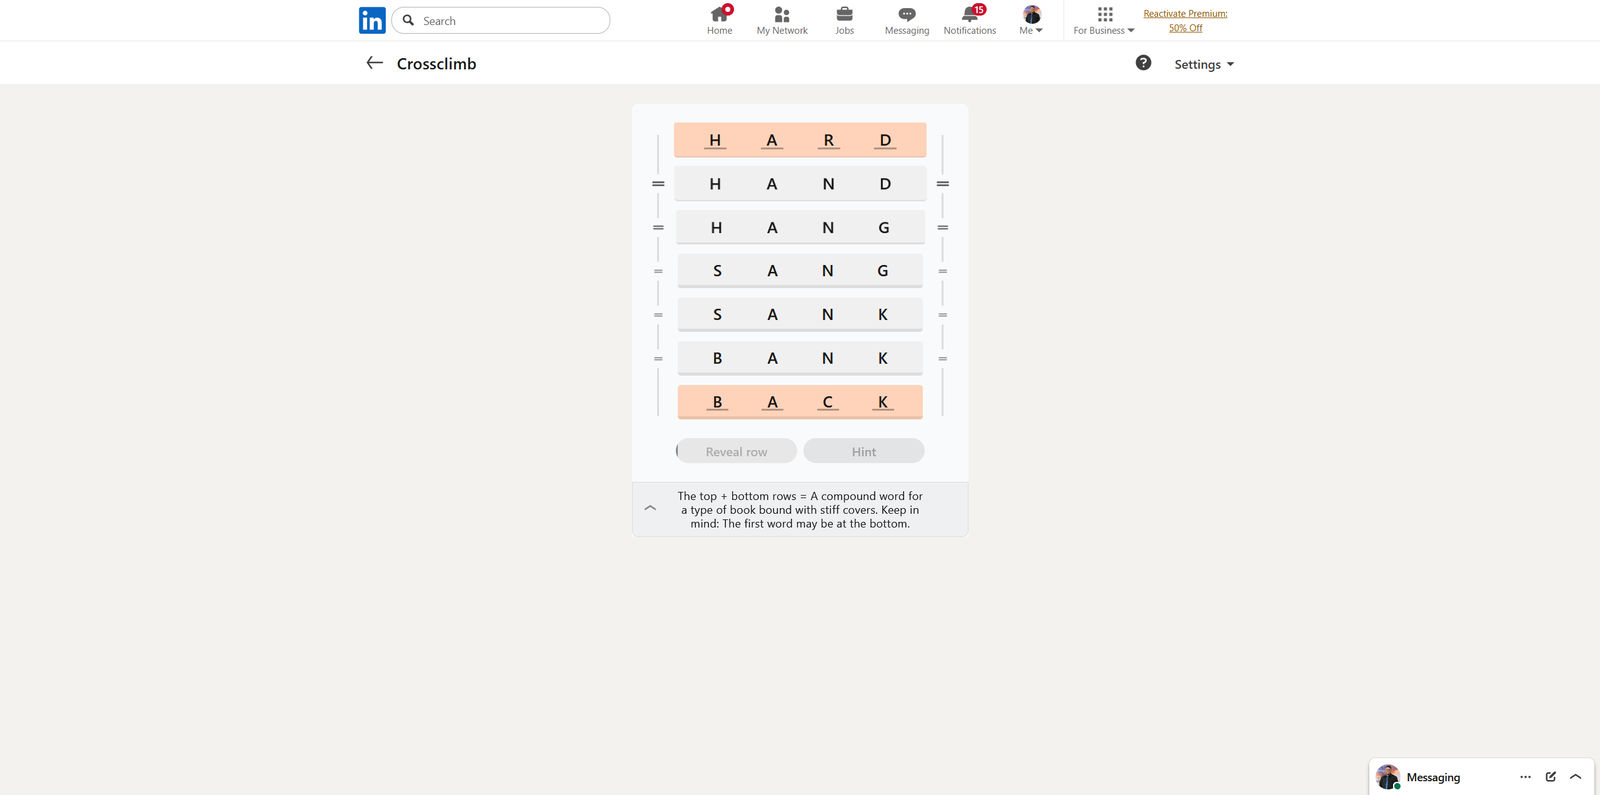Click the Crossclimb page title
This screenshot has width=1600, height=795.
(x=436, y=63)
